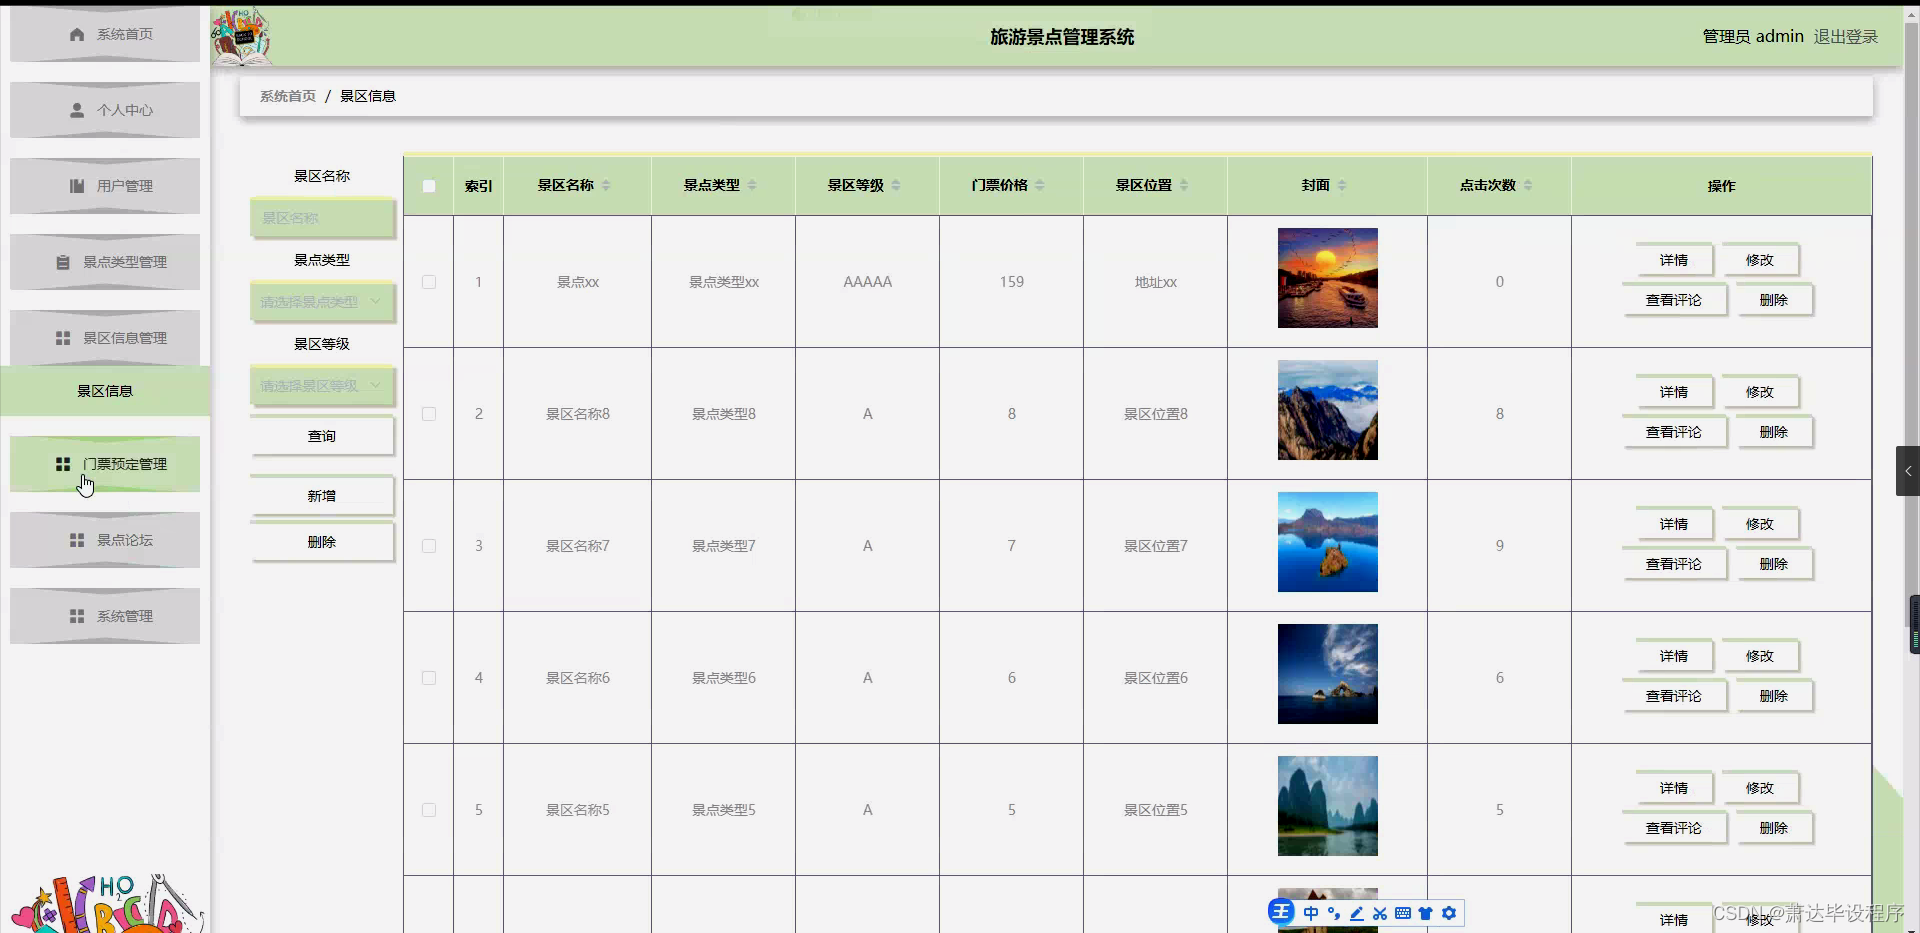Open lake cover thumbnail of 景区名称7

(1328, 542)
